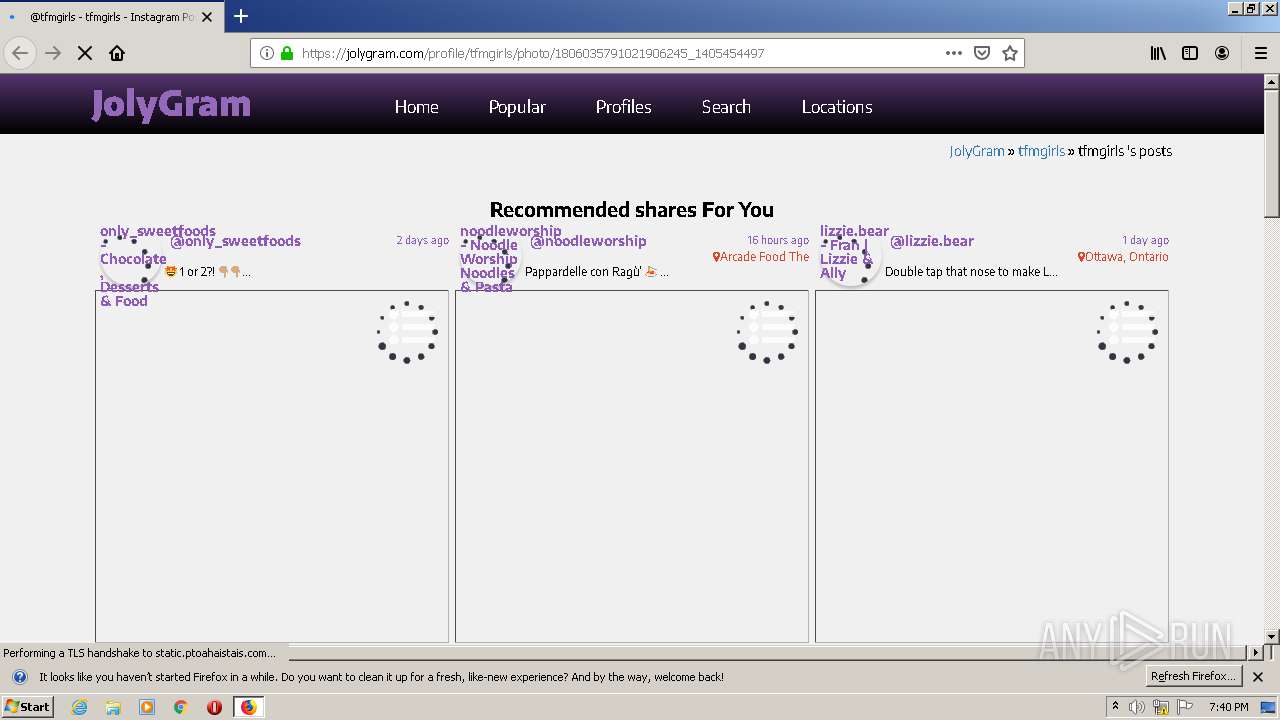
Task: Dismiss the Firefox refresh notification bar
Action: [x=1258, y=677]
